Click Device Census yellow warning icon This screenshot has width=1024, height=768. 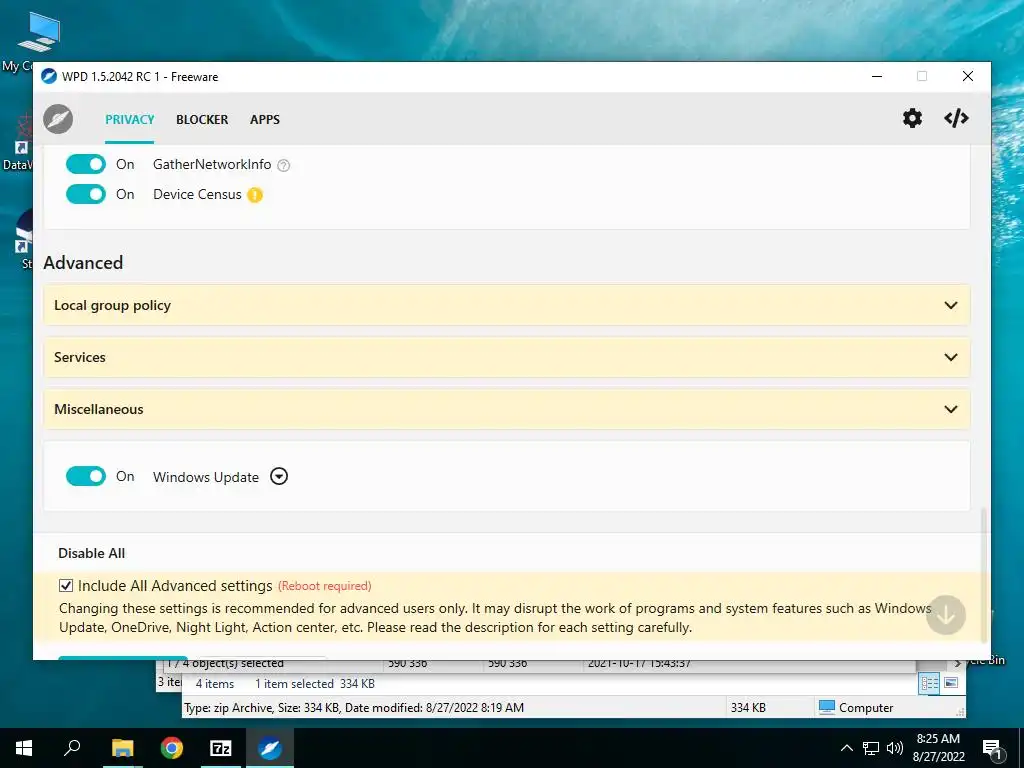click(255, 195)
